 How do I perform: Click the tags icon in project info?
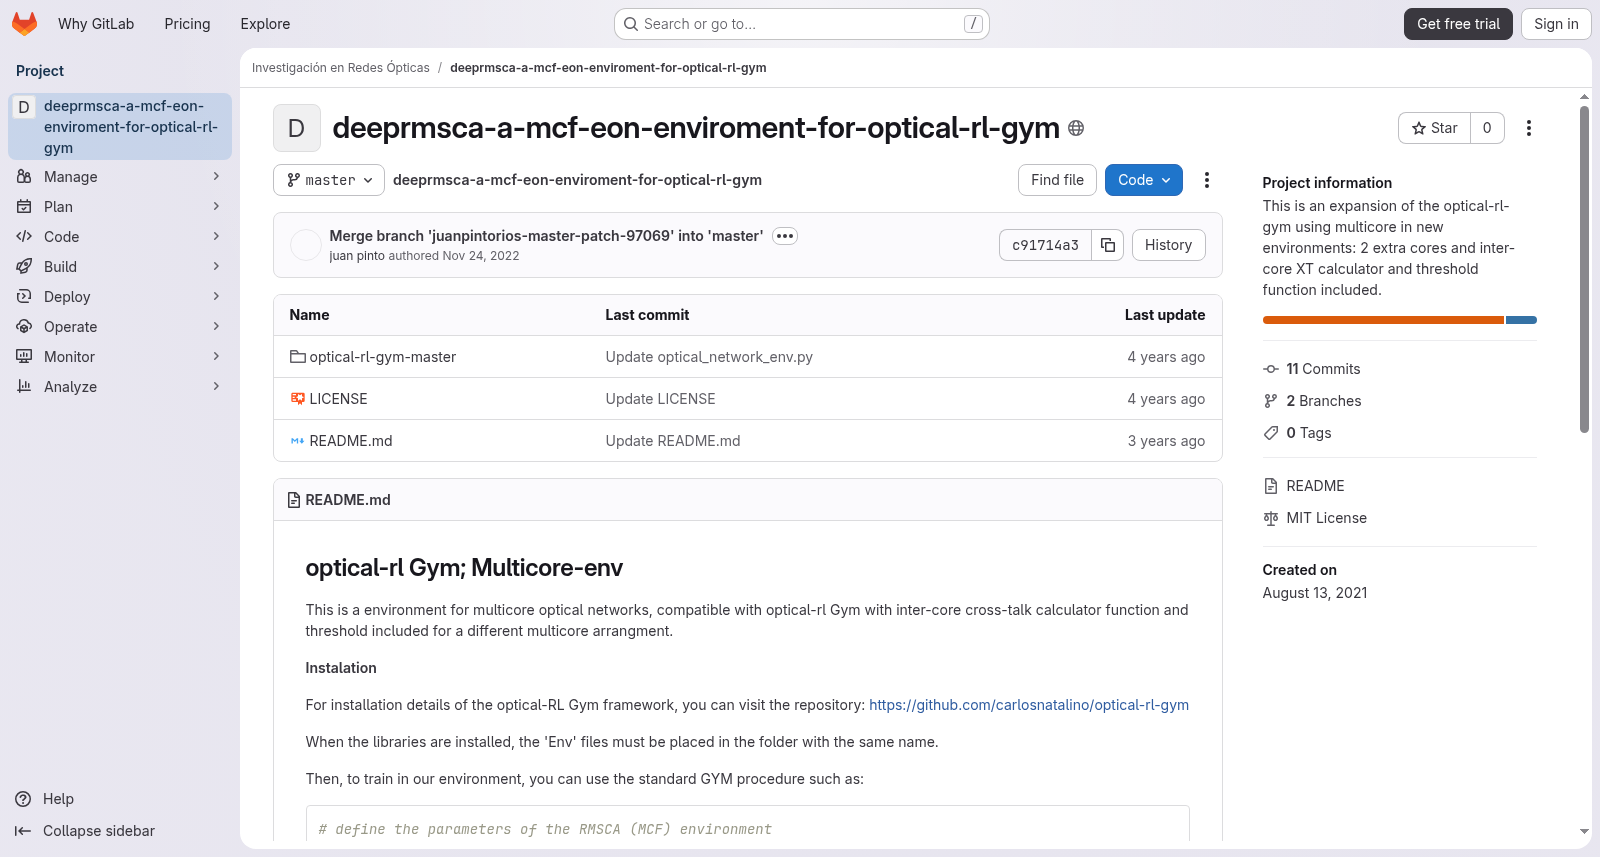point(1271,433)
